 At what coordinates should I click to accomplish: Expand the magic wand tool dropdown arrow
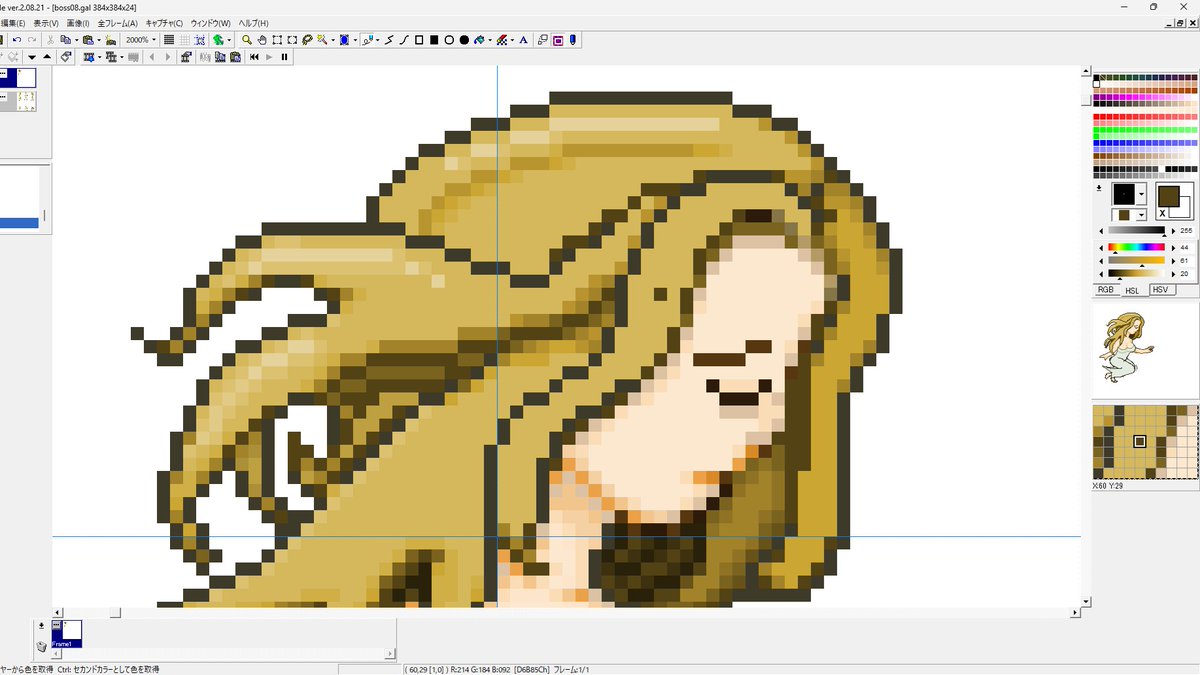(333, 40)
